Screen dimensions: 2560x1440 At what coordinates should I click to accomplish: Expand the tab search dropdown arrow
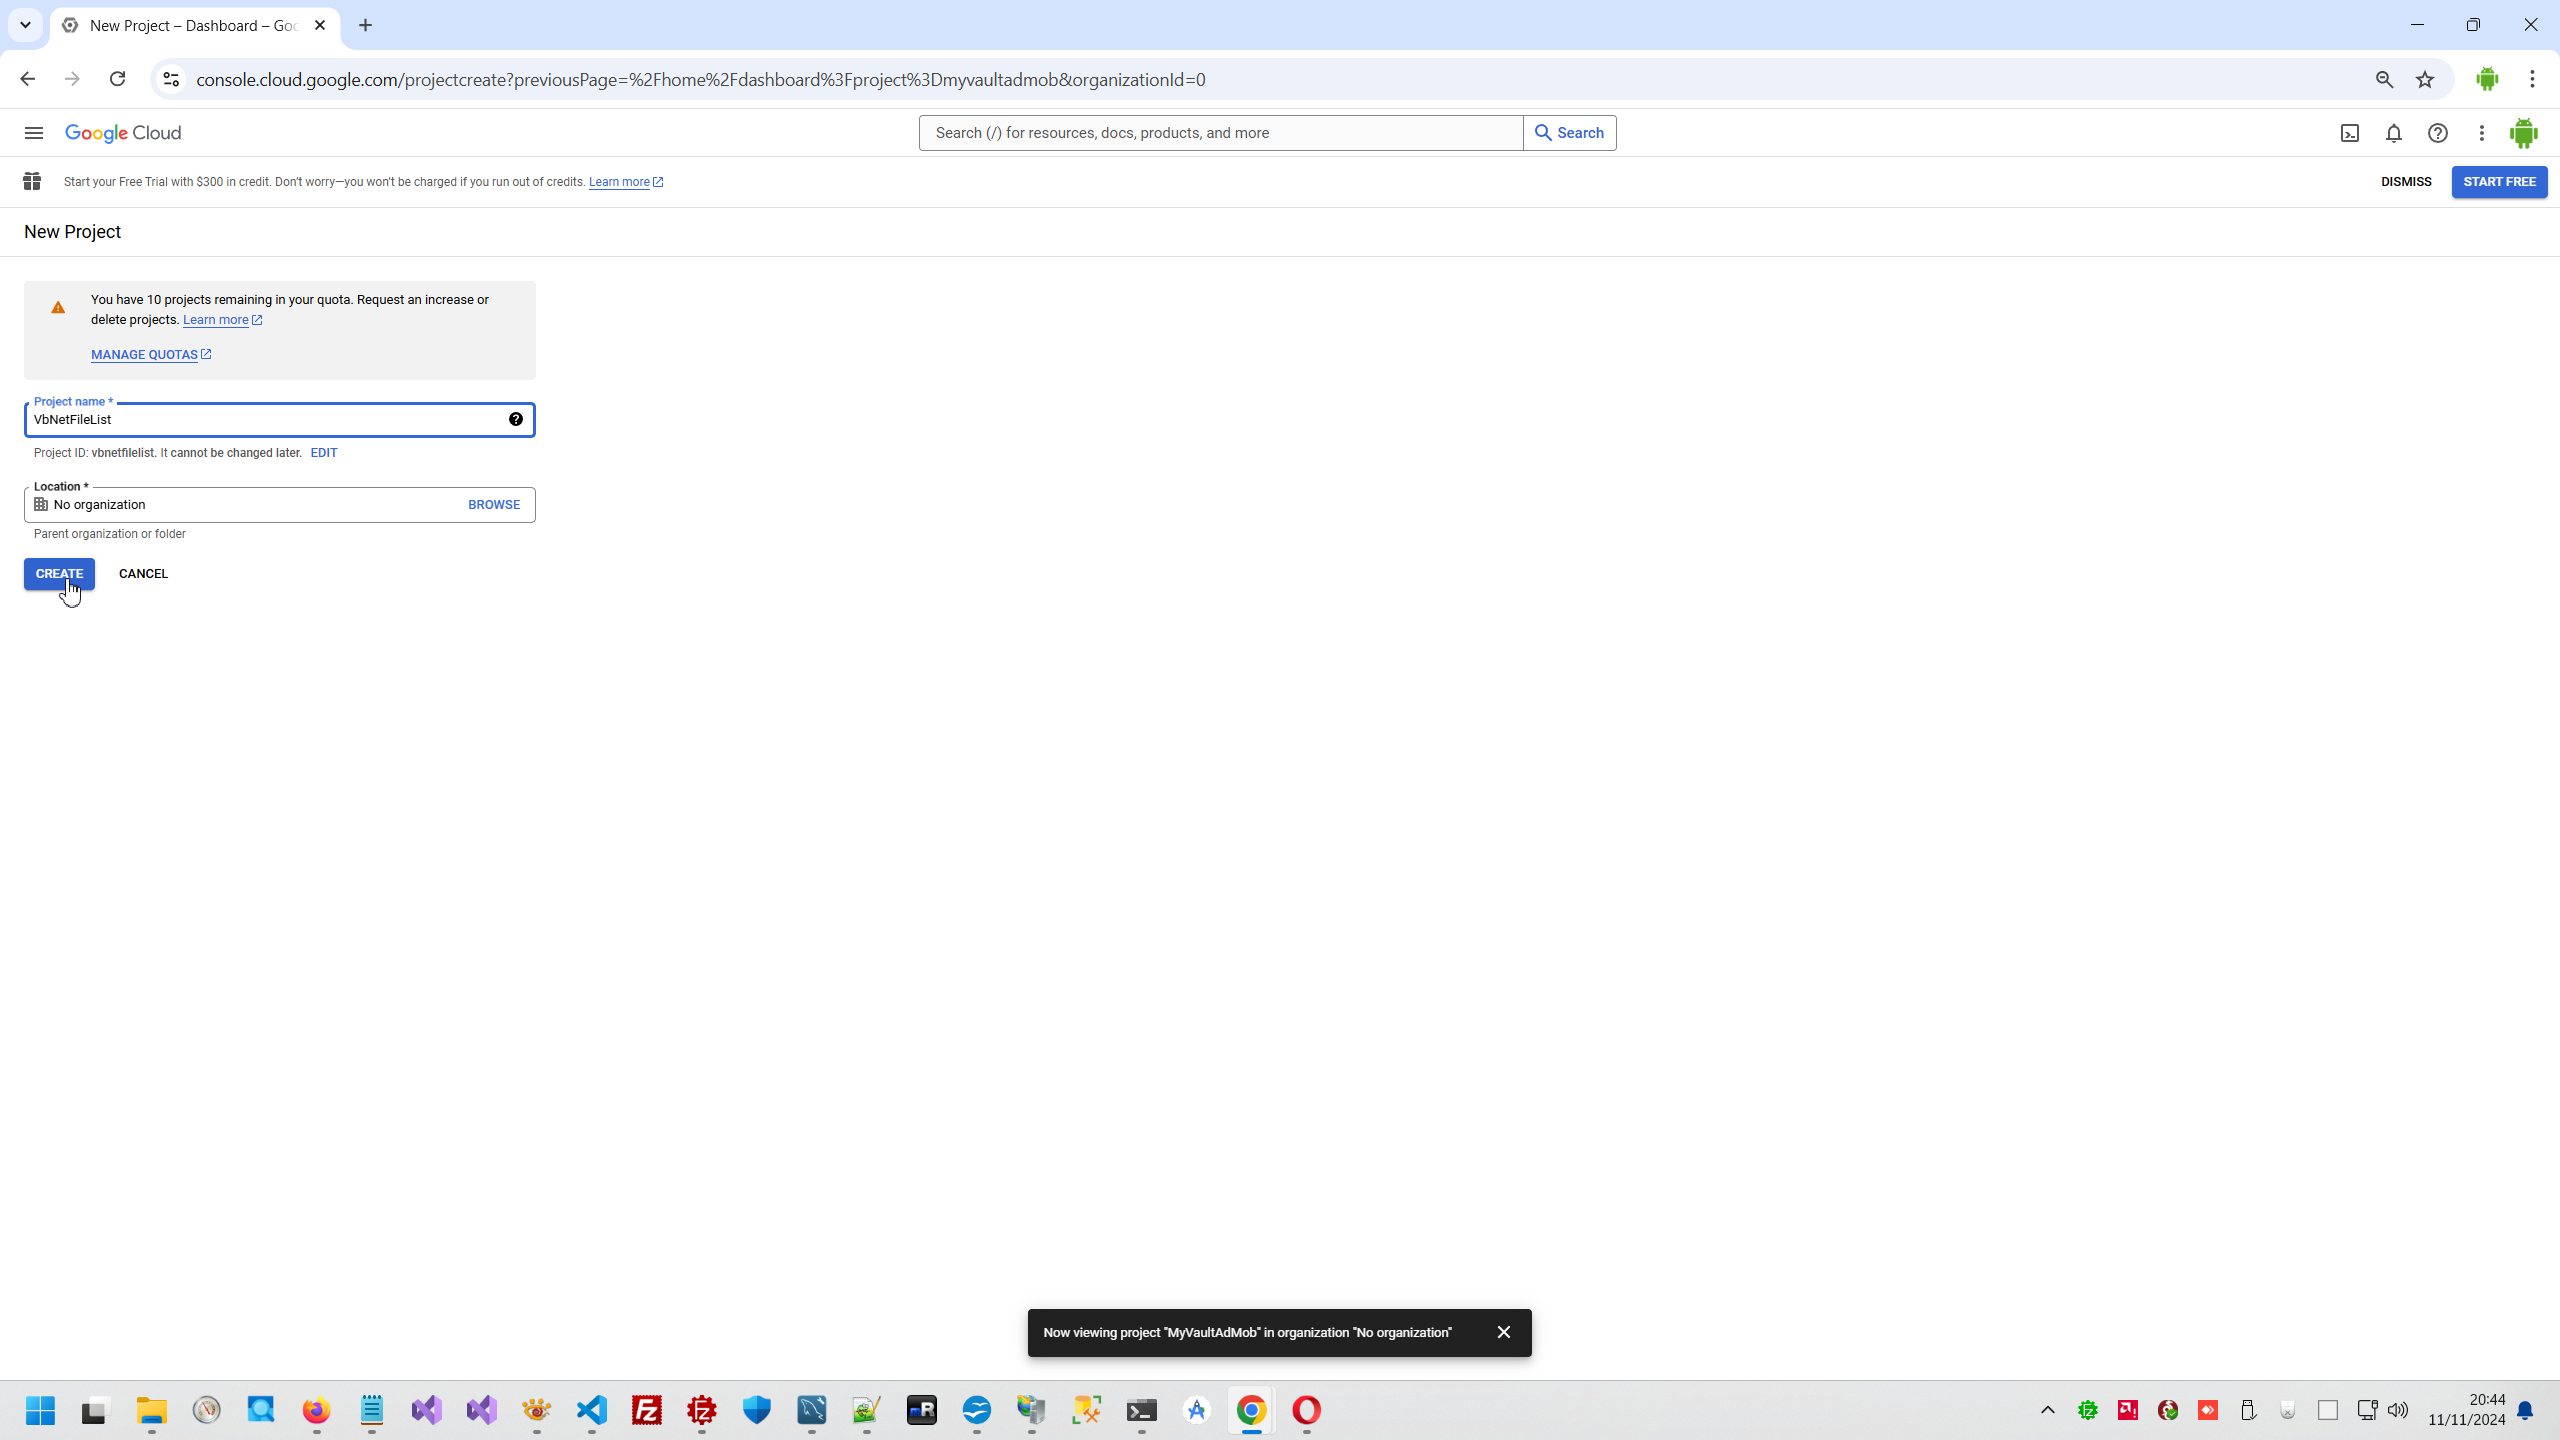coord(25,25)
